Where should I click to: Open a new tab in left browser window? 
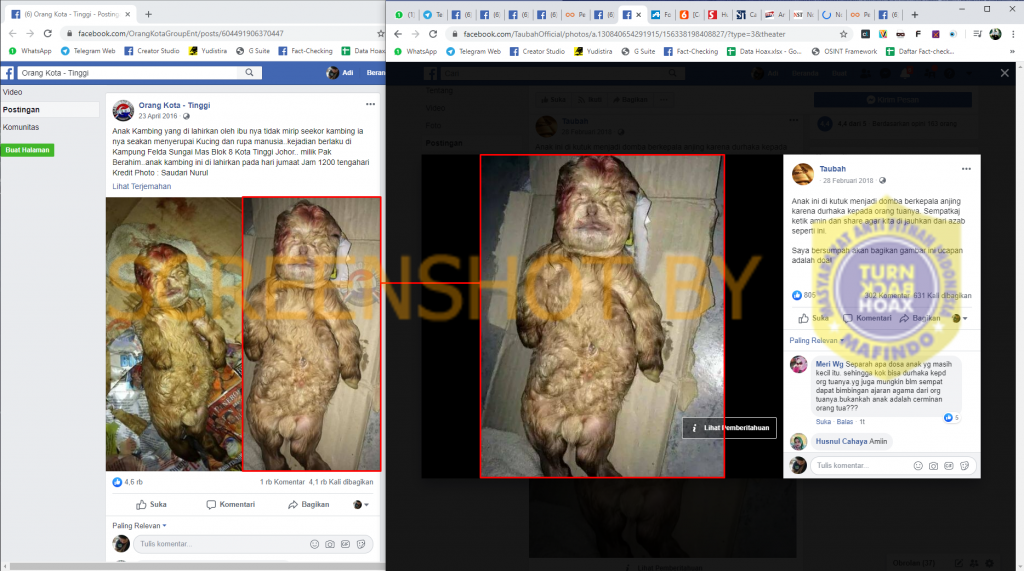[148, 14]
